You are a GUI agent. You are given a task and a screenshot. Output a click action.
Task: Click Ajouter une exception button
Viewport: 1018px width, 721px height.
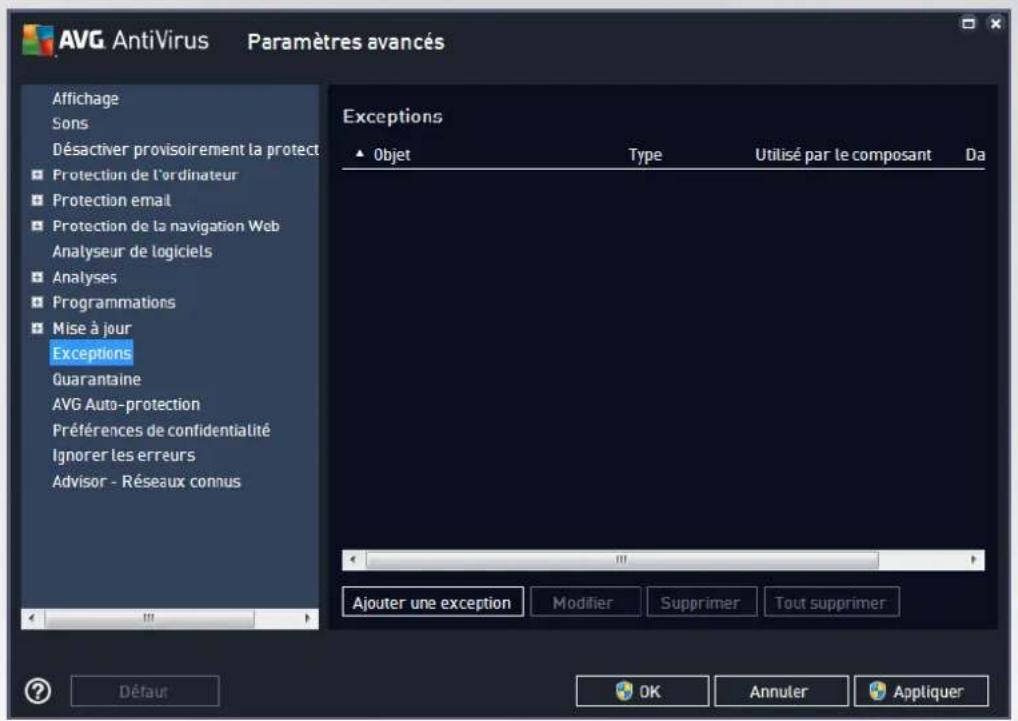[x=432, y=602]
